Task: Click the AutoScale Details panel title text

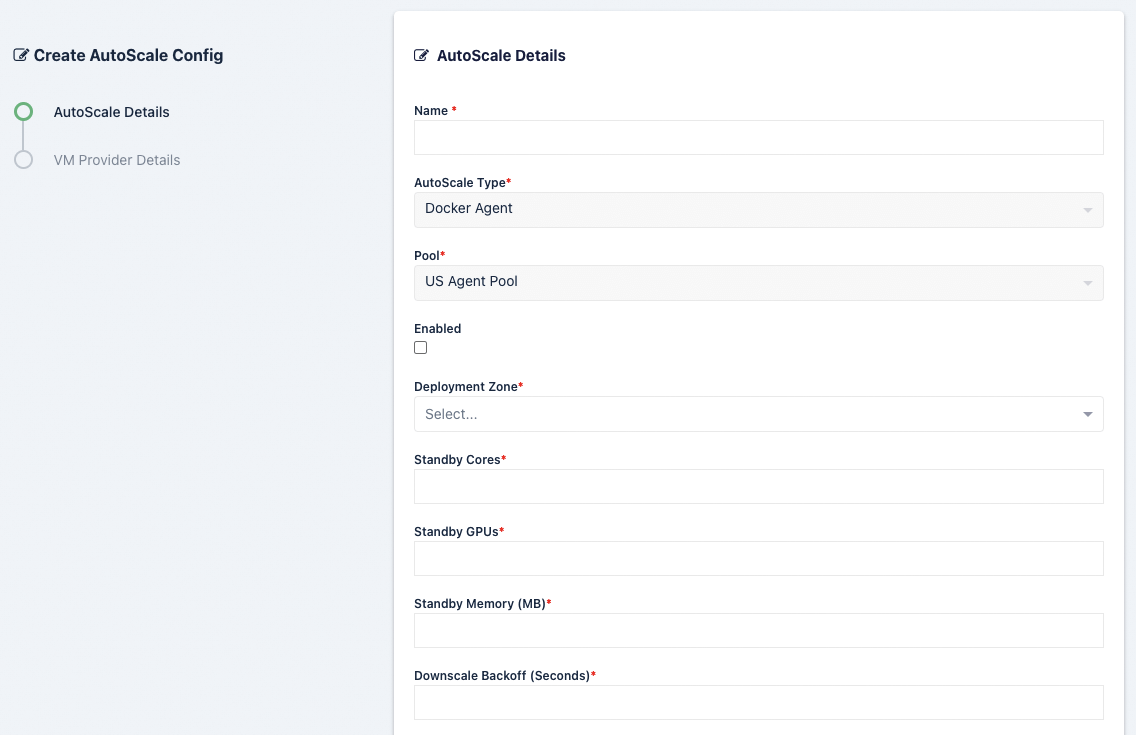Action: point(501,56)
